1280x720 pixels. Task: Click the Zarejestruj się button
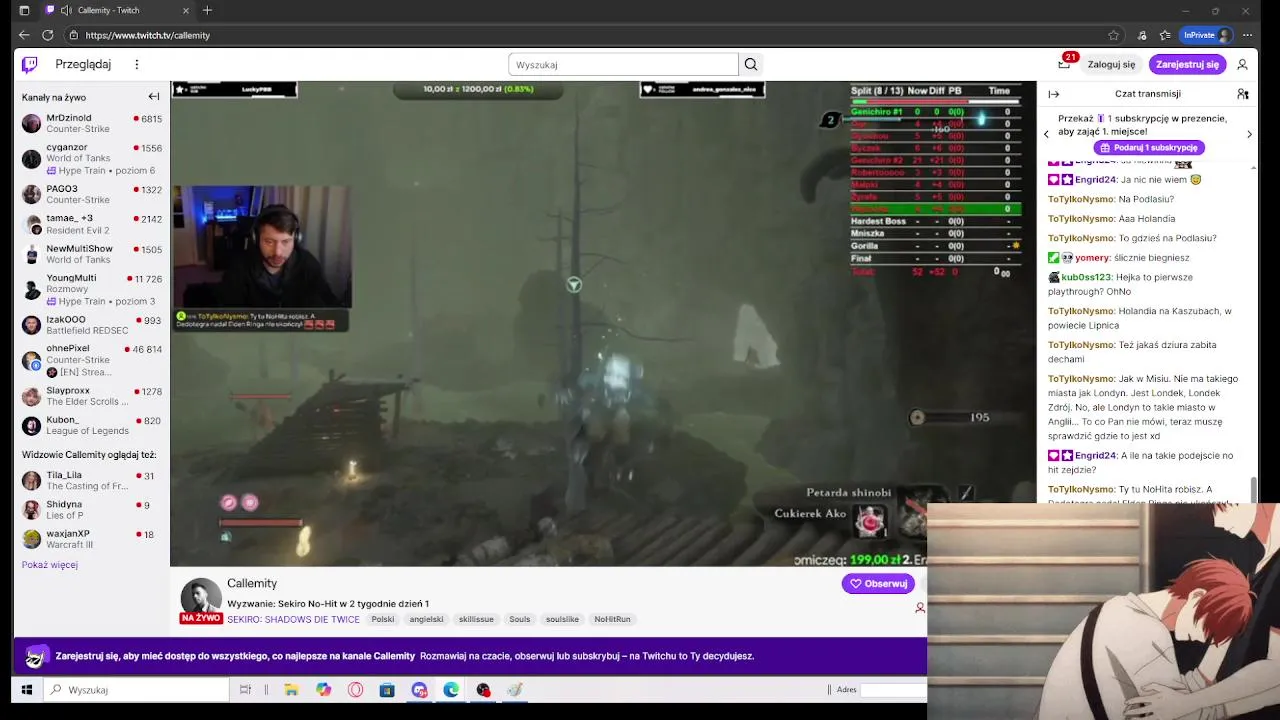pos(1187,64)
